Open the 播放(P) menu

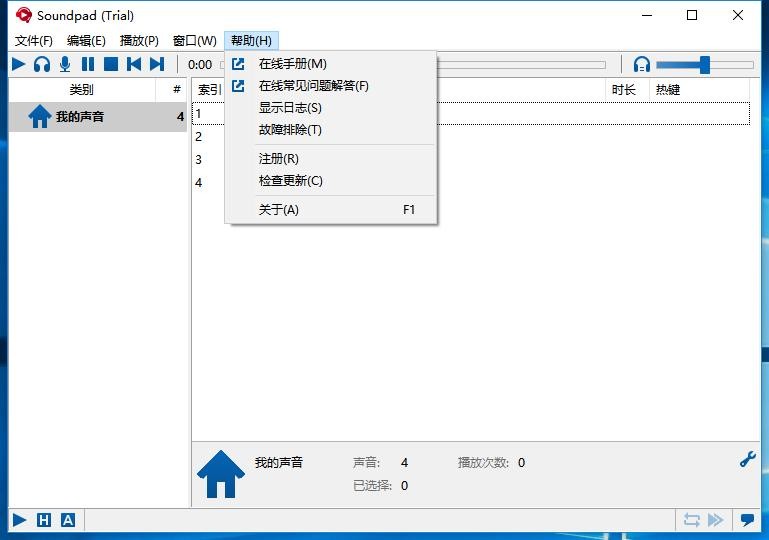pos(139,41)
